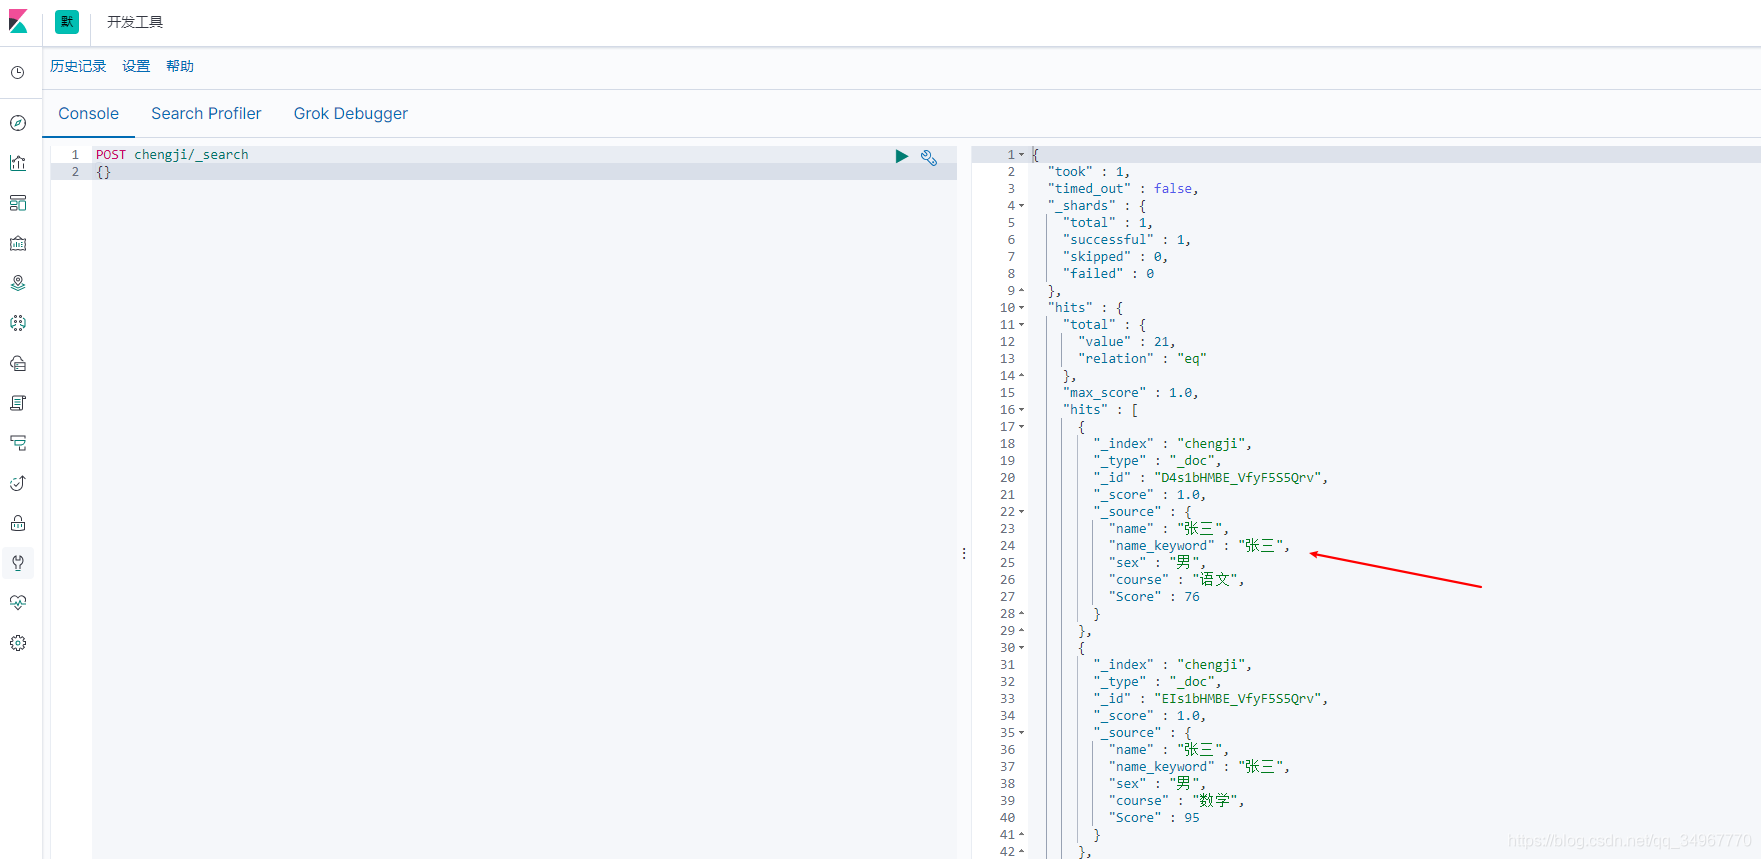Viewport: 1761px width, 859px height.
Task: Switch to the Console tab
Action: [x=88, y=114]
